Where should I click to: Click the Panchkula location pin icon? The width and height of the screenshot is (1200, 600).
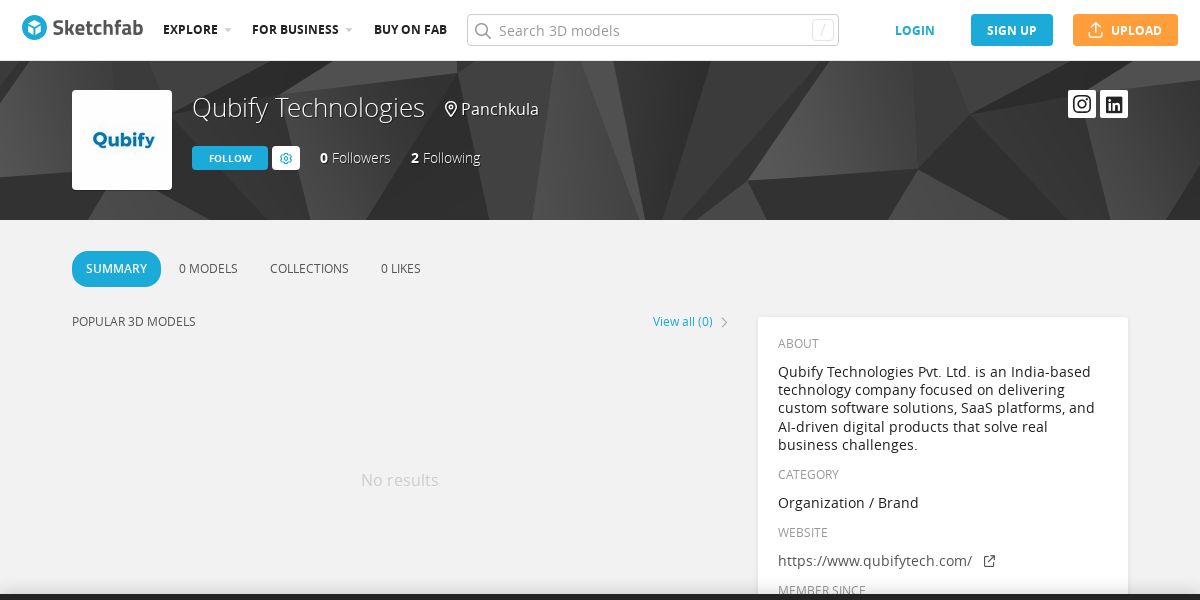(451, 109)
